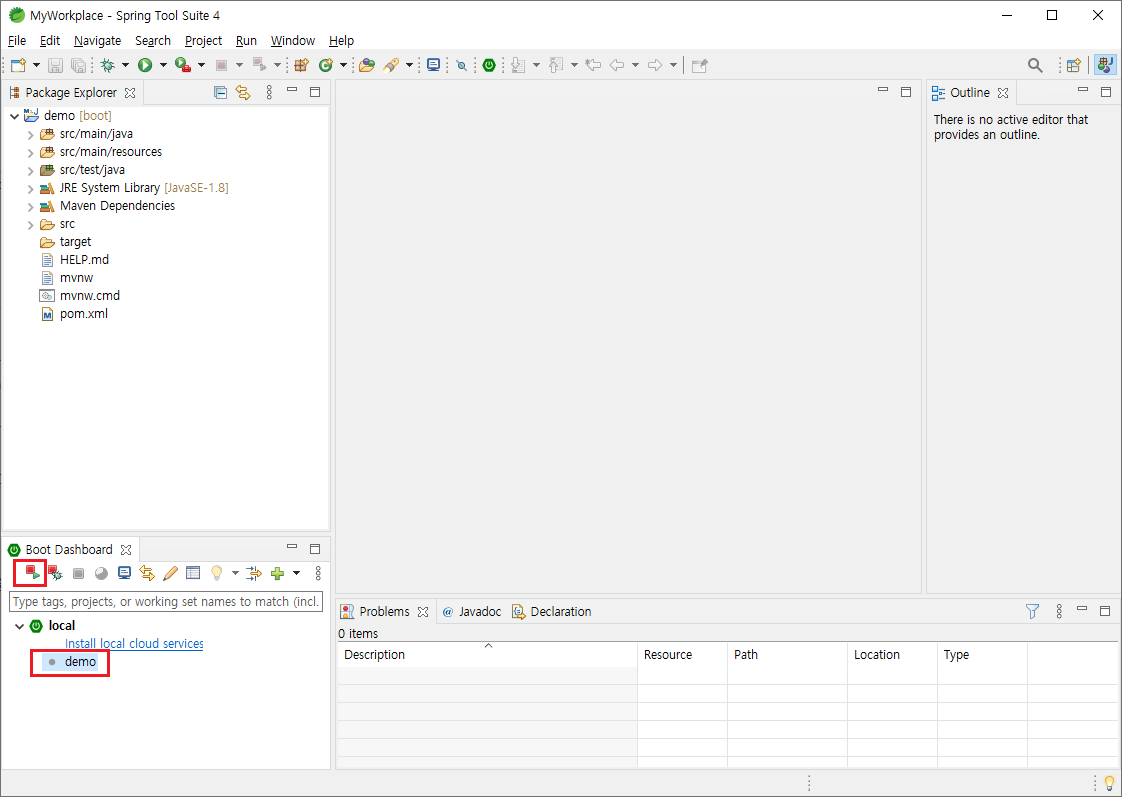
Task: Click the Start in debug mode icon in Boot Dashboard
Action: pyautogui.click(x=55, y=573)
